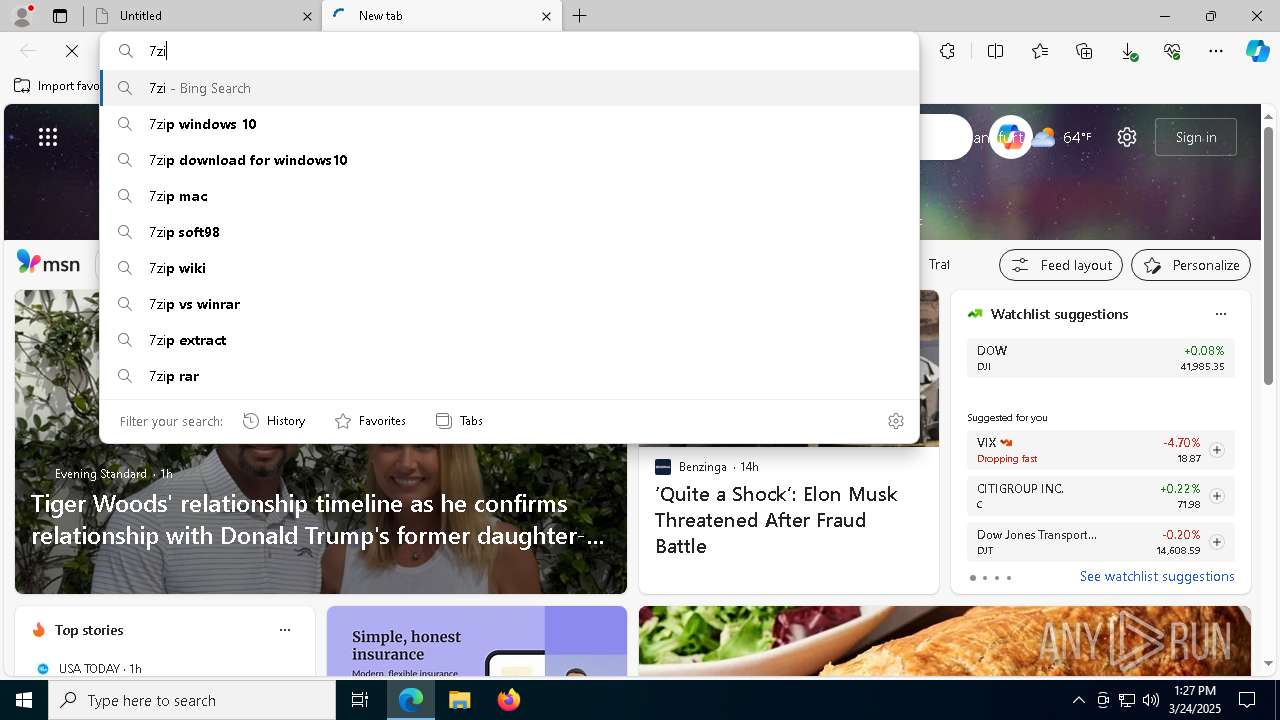Open the Feed layout options
This screenshot has height=720, width=1280.
(1061, 265)
